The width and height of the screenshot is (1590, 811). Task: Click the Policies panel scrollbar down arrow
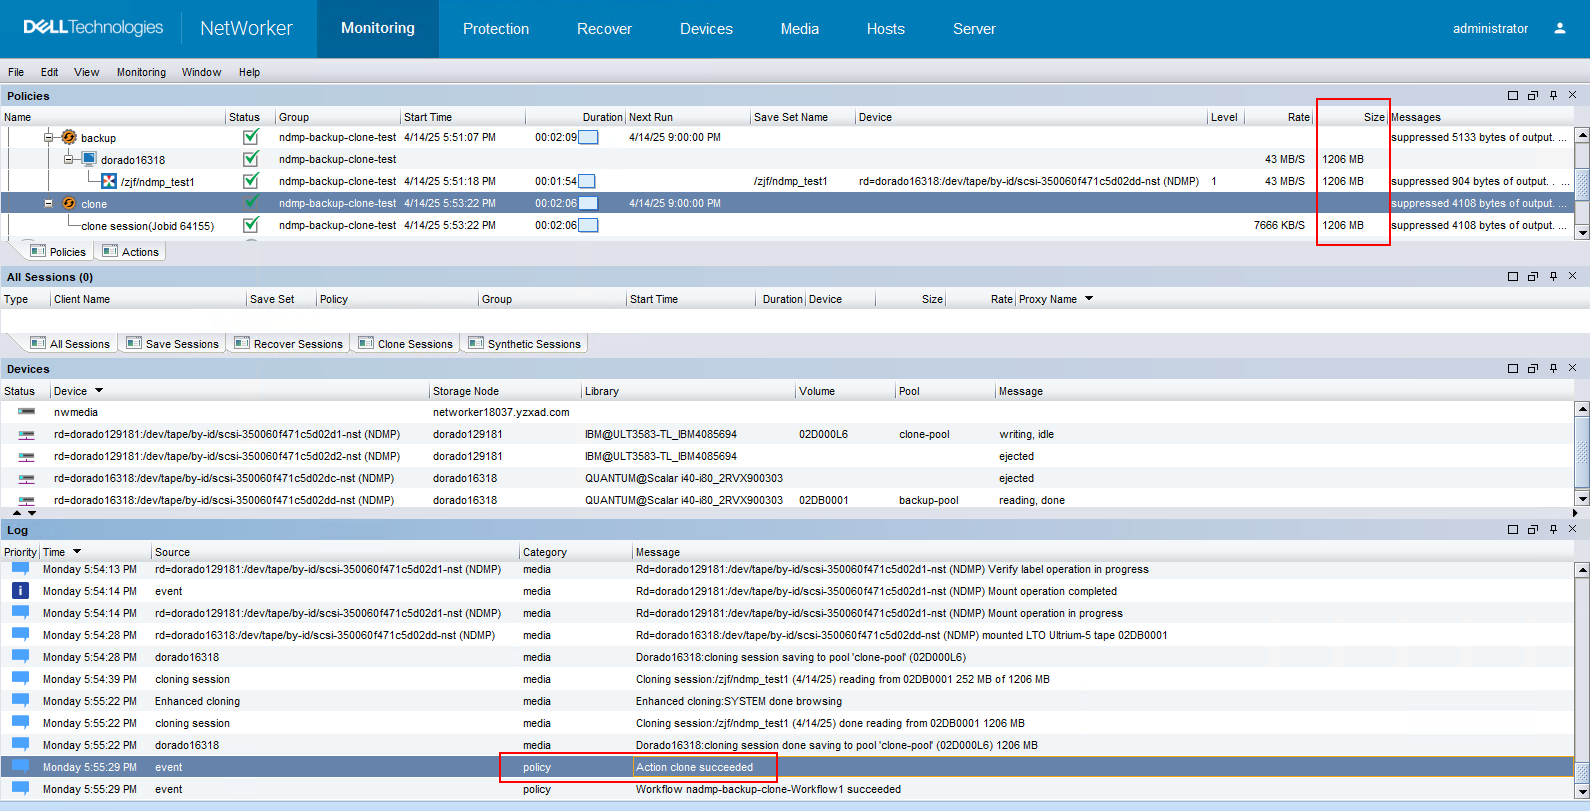[1582, 232]
